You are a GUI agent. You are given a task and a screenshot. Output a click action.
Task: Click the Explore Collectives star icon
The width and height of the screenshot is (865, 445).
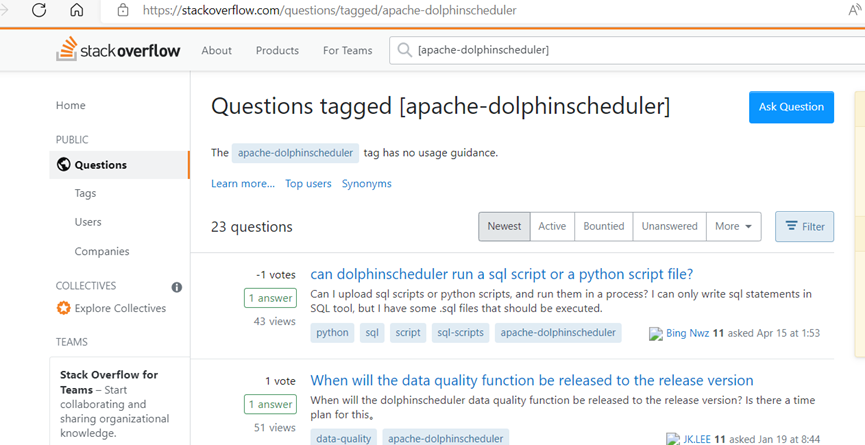click(x=63, y=308)
